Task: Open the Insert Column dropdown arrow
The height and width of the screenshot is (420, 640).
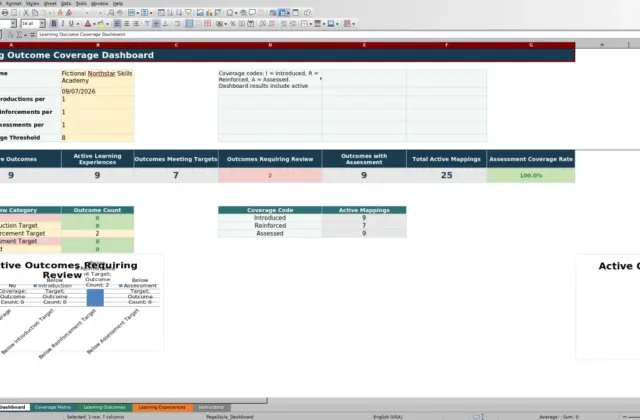Action: 151,13
